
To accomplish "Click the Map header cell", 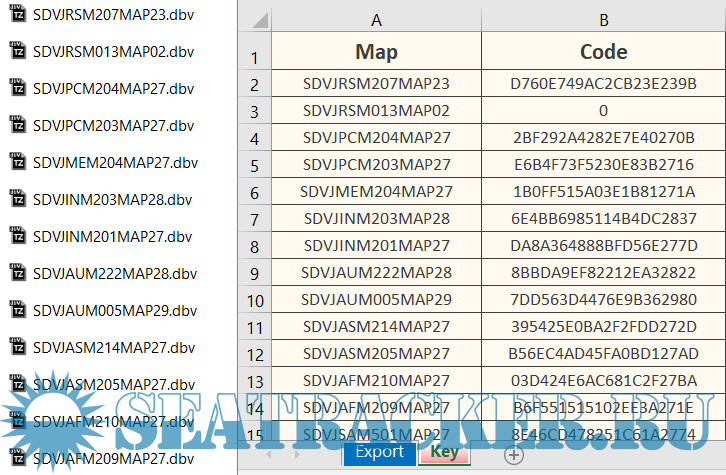I will click(376, 52).
